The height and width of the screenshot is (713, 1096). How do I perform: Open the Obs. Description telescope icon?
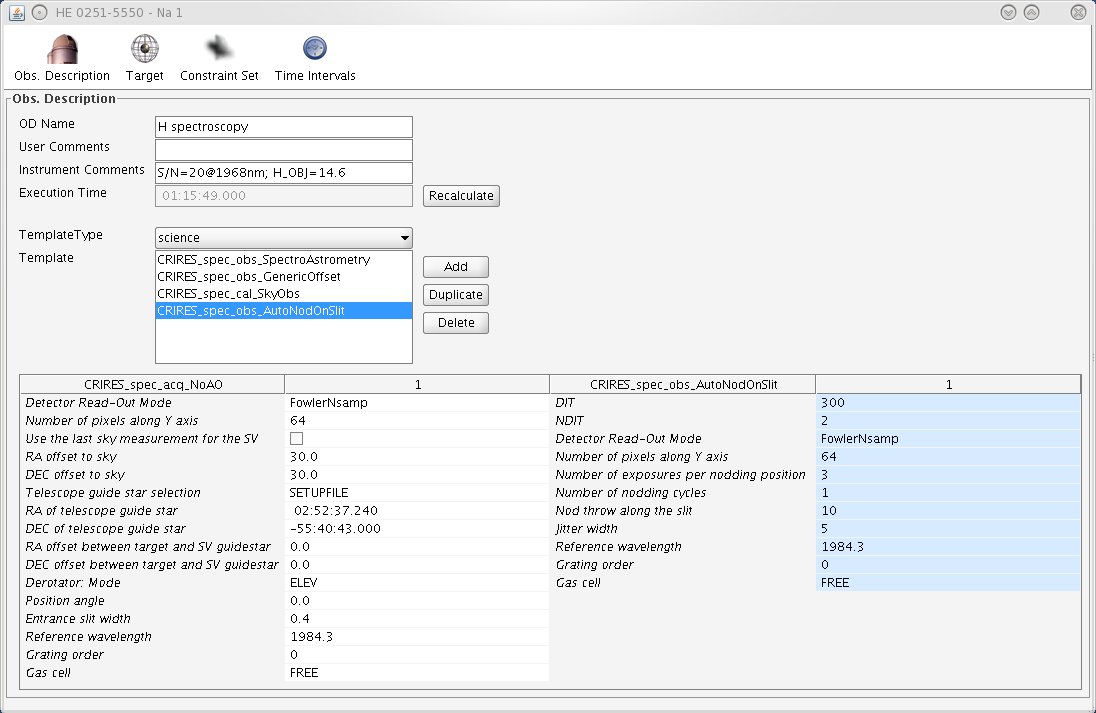click(62, 49)
